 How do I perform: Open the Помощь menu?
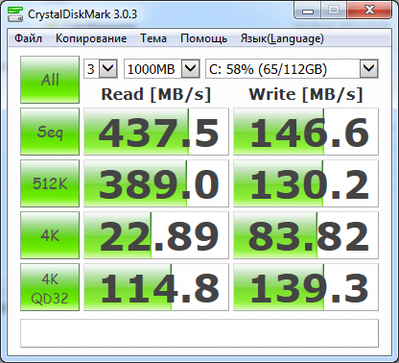click(204, 39)
